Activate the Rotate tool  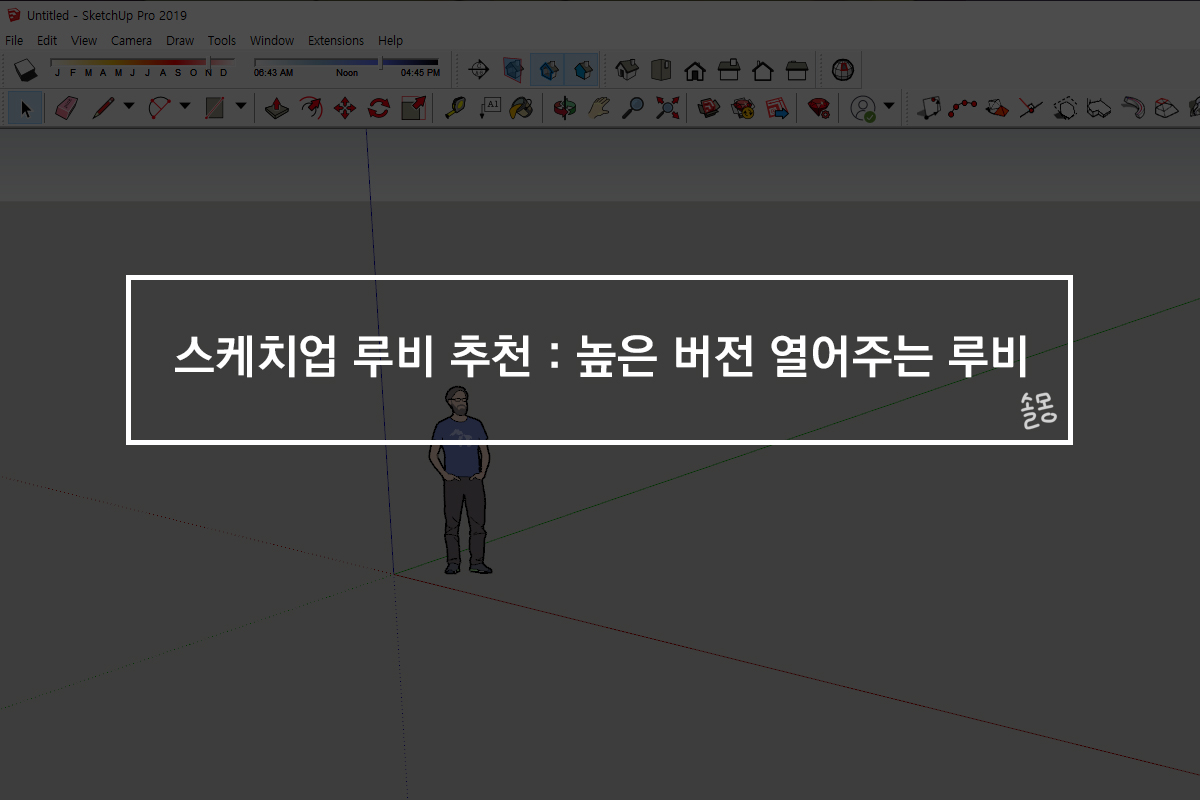pos(379,108)
